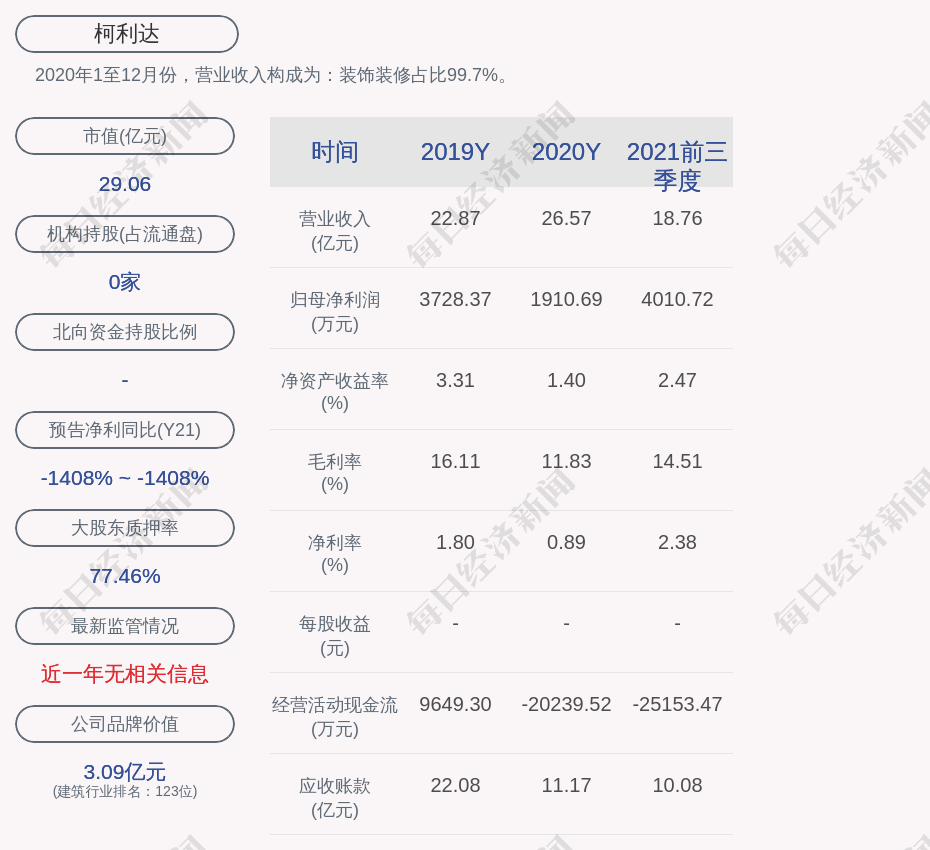Click the -25153.47 cash flow cell
This screenshot has width=930, height=850.
[x=677, y=704]
